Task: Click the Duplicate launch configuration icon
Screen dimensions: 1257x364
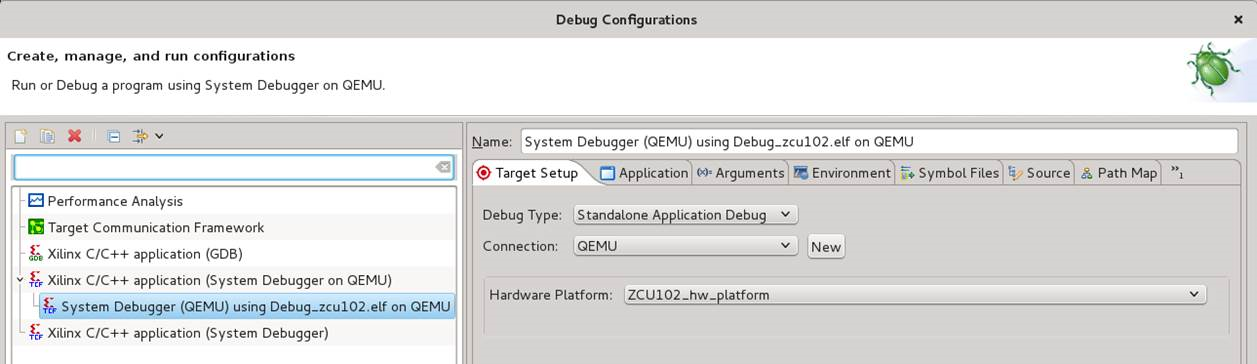Action: pyautogui.click(x=47, y=136)
